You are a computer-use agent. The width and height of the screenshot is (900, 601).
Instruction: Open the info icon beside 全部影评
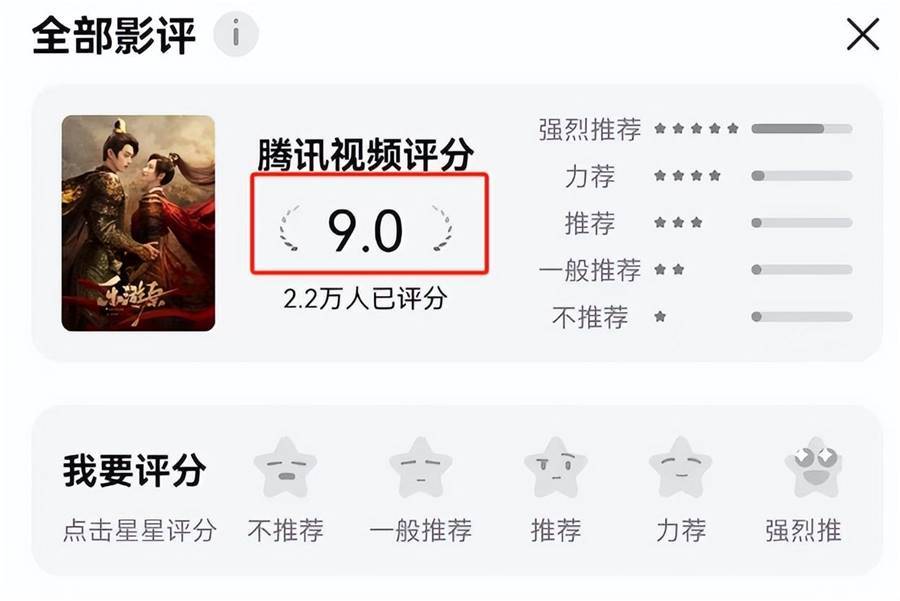coord(235,34)
